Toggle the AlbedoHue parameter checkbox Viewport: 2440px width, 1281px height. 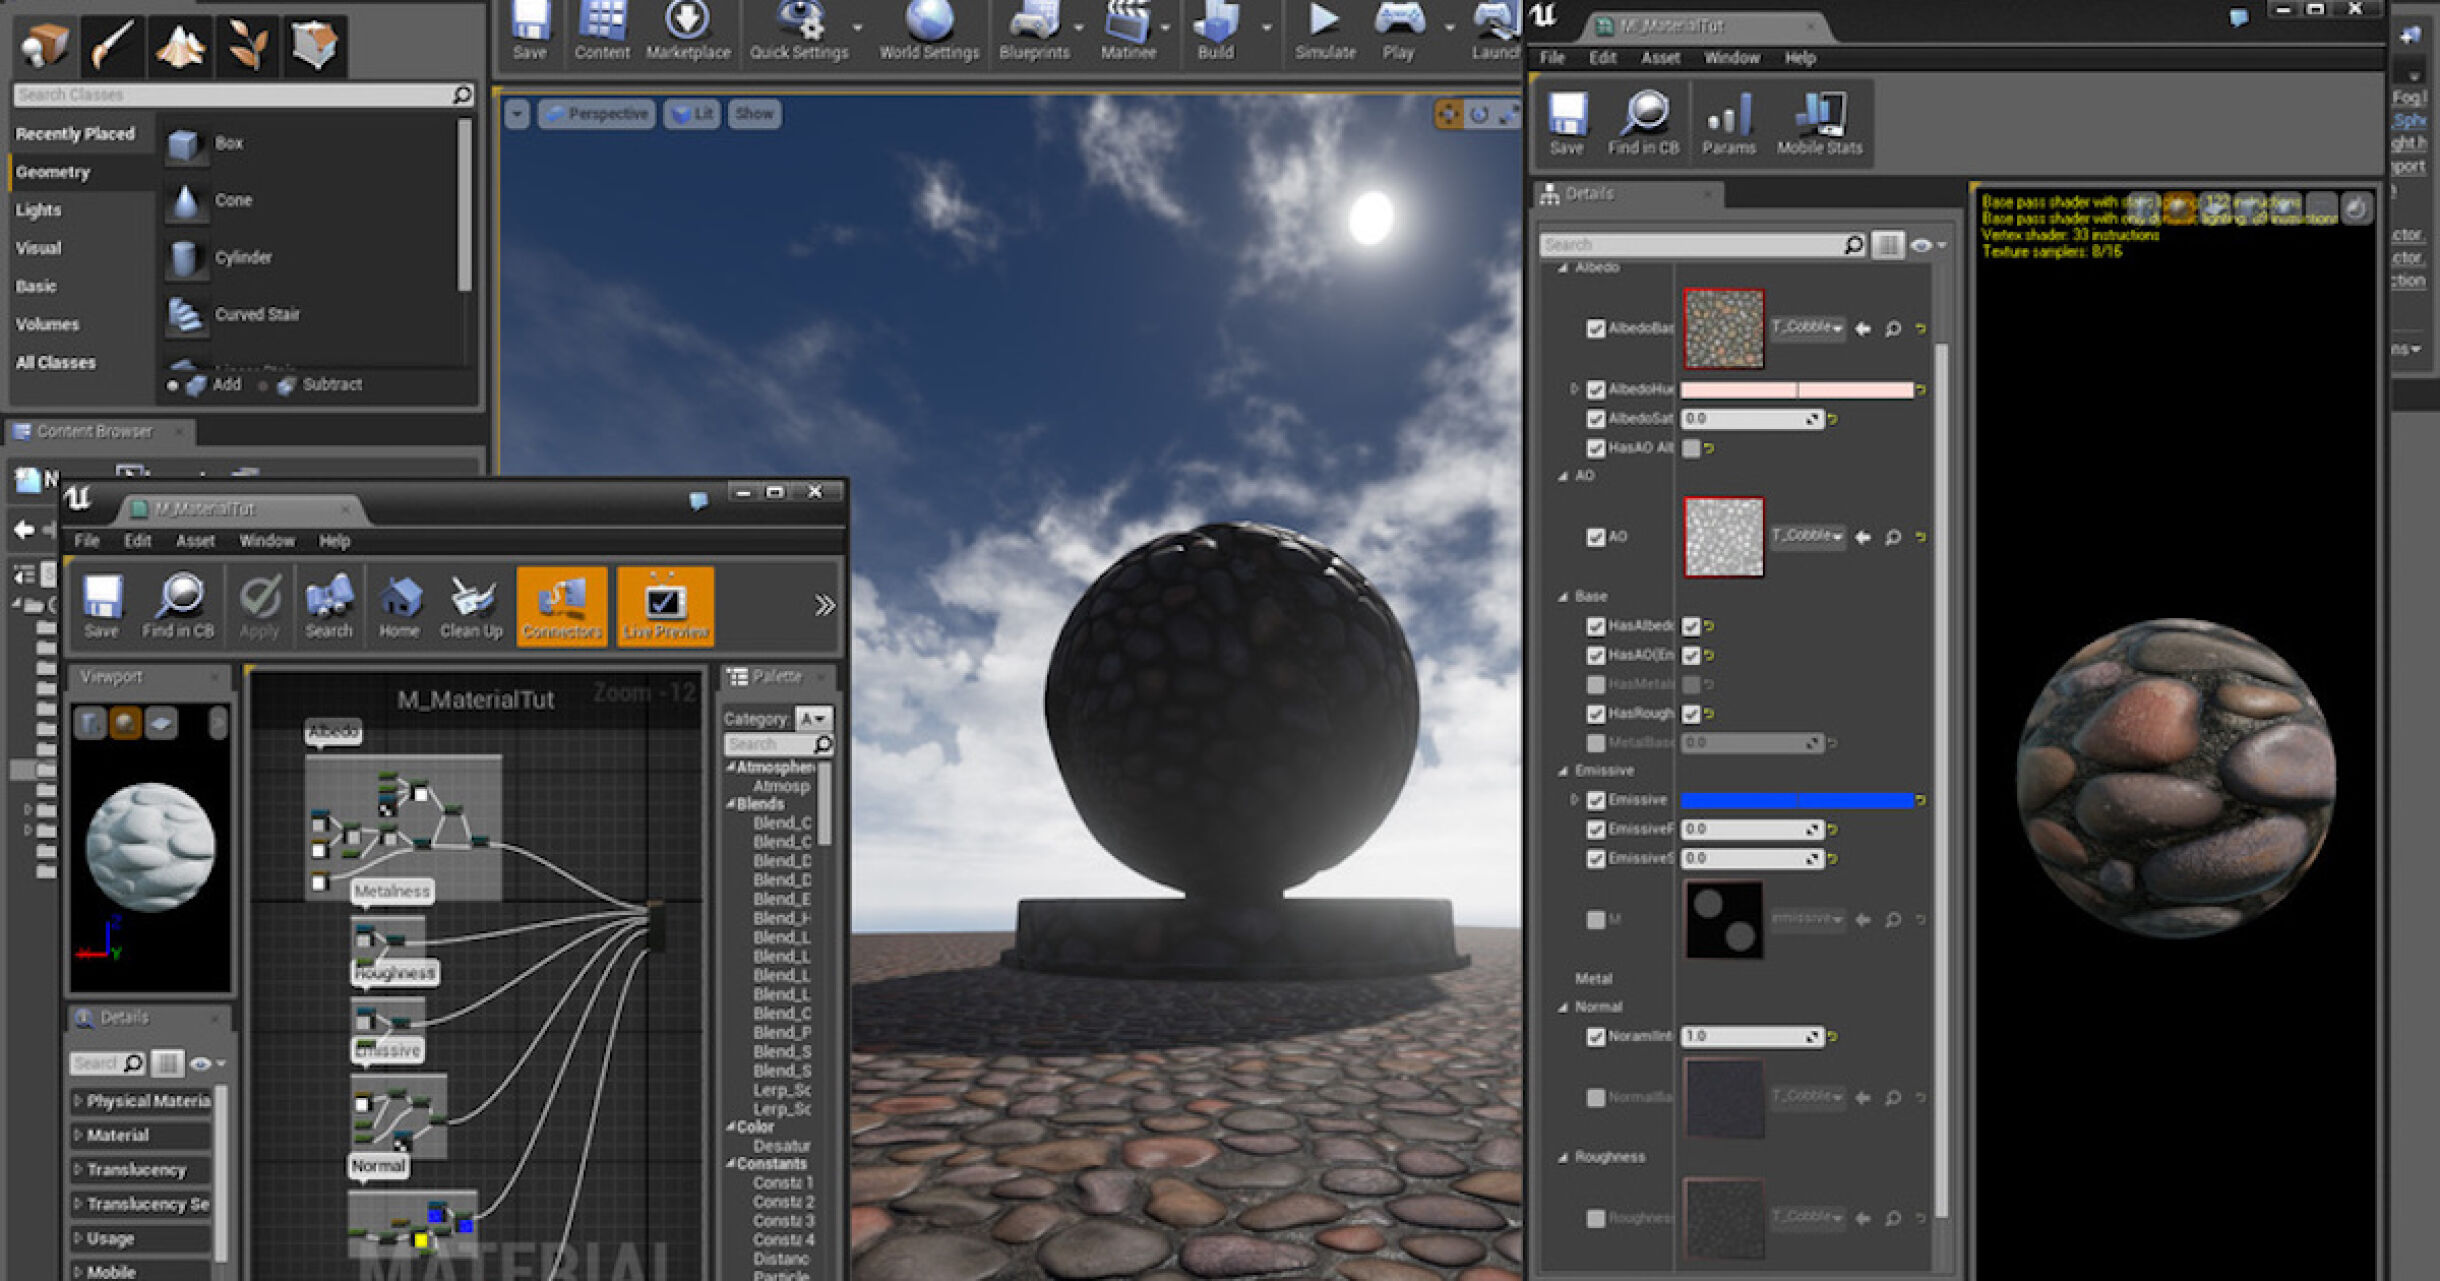(x=1596, y=389)
